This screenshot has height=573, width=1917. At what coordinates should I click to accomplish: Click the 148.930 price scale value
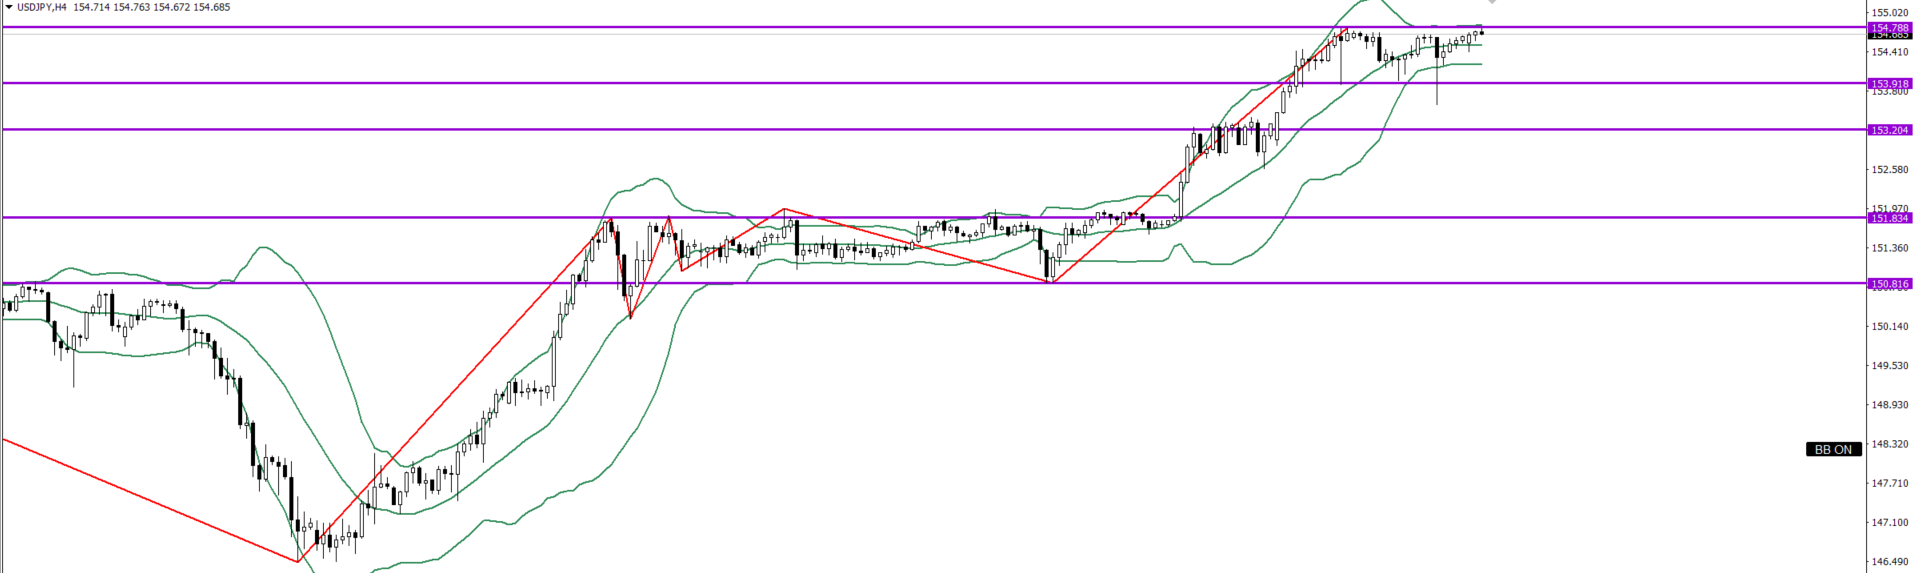pos(1890,405)
